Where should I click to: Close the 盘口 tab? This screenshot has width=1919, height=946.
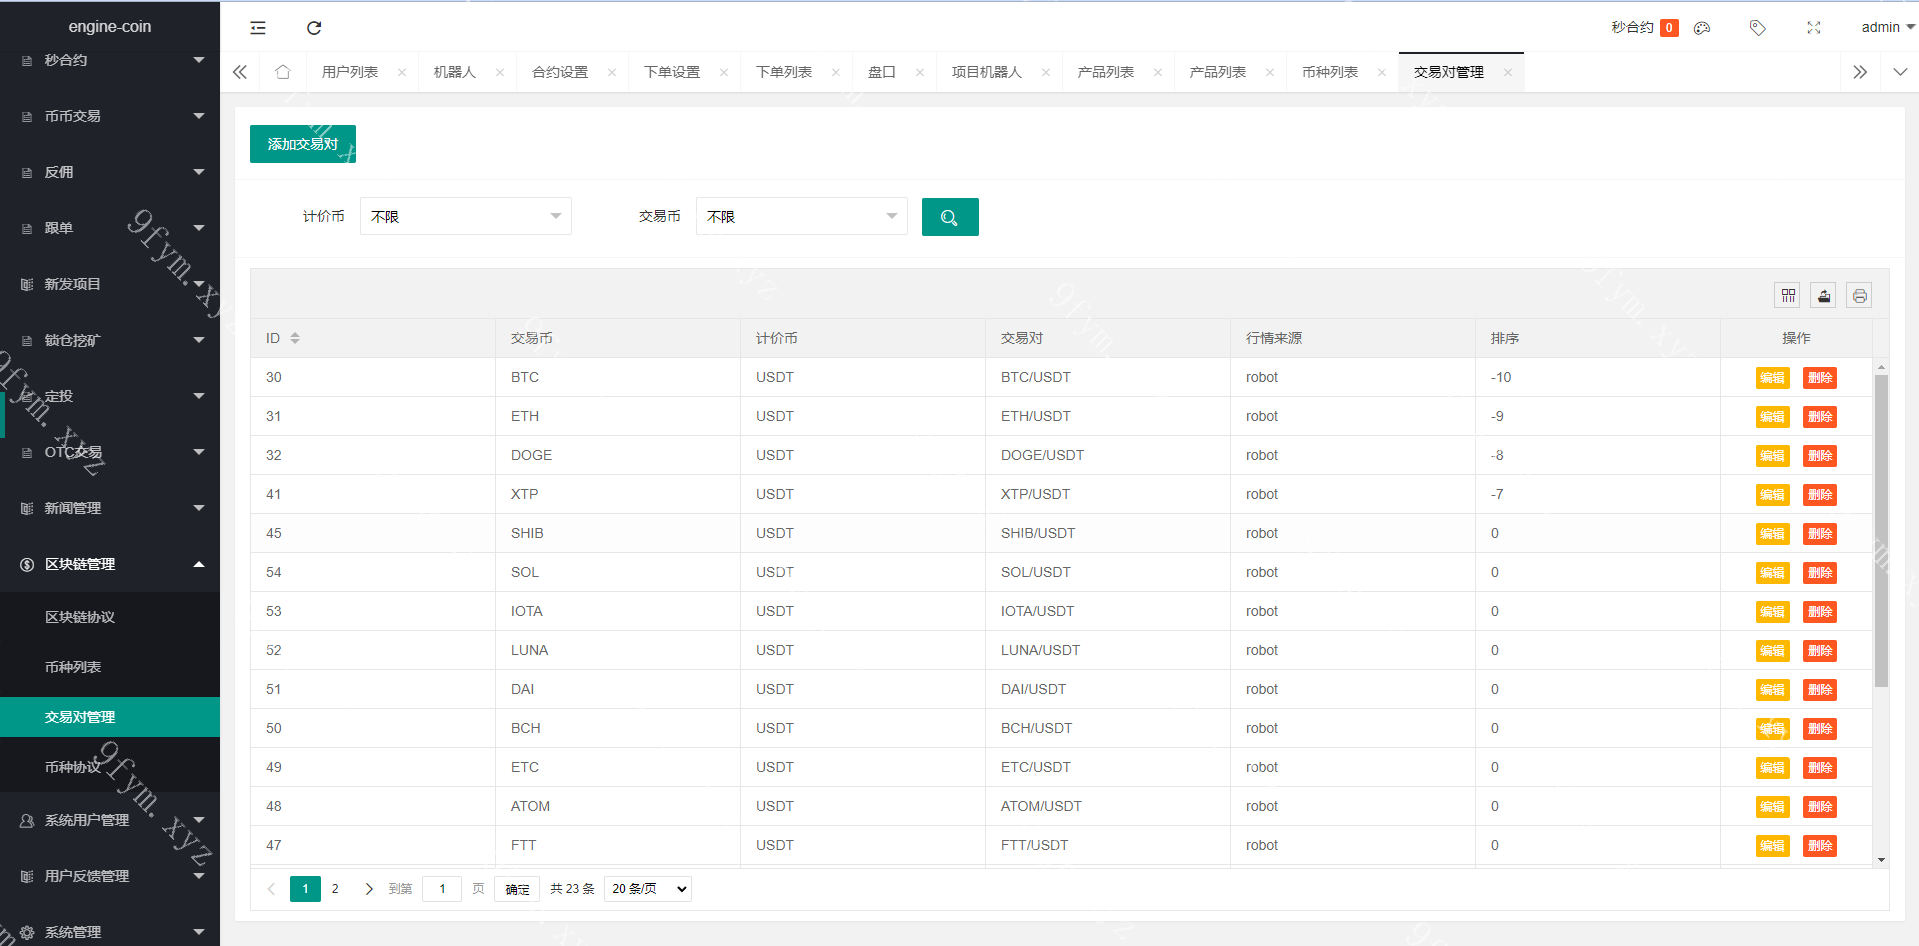pyautogui.click(x=920, y=72)
